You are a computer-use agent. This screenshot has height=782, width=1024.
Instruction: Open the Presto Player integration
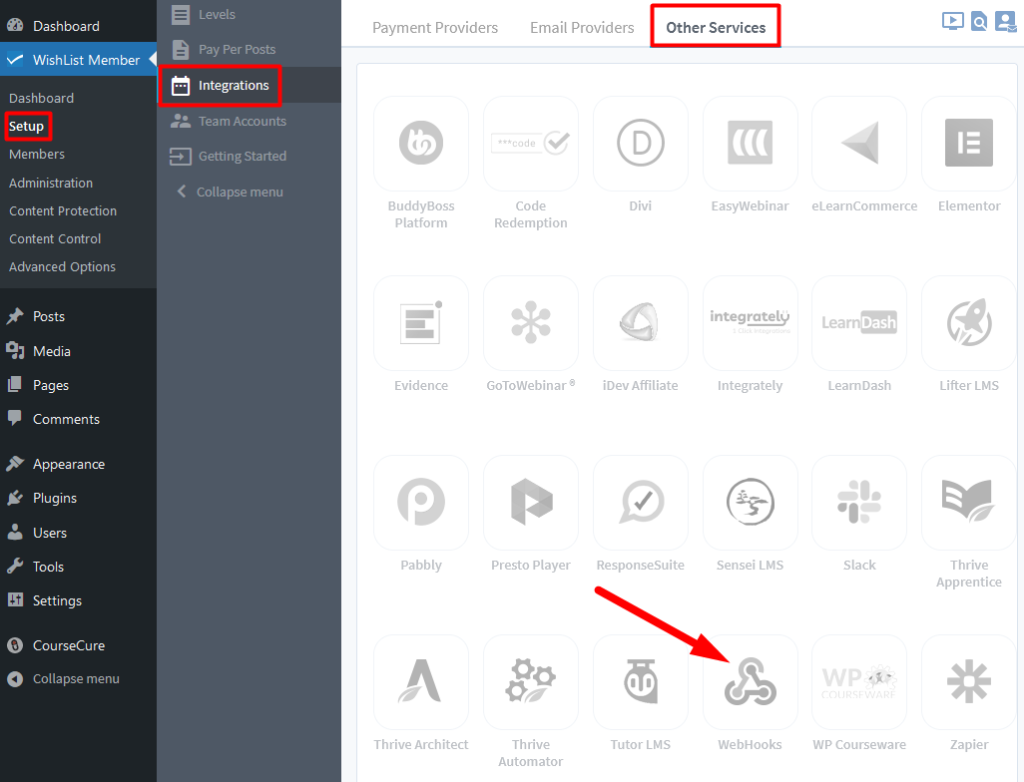(x=530, y=503)
